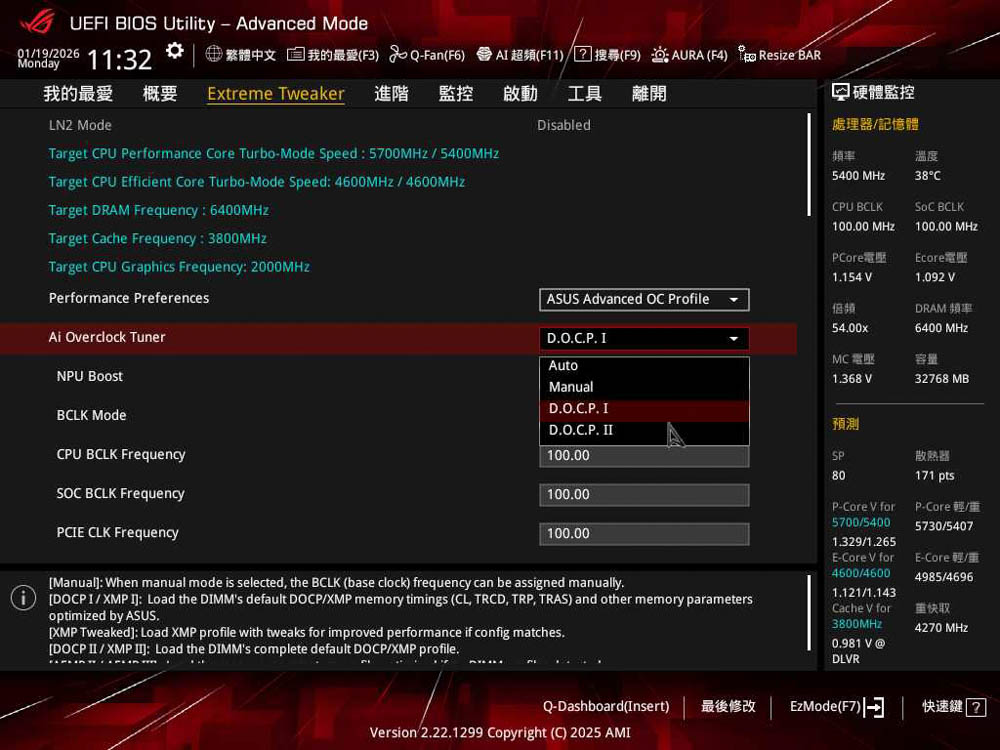Open Q-Fan(F6) fan control
The width and height of the screenshot is (1000, 750).
pyautogui.click(x=398, y=54)
